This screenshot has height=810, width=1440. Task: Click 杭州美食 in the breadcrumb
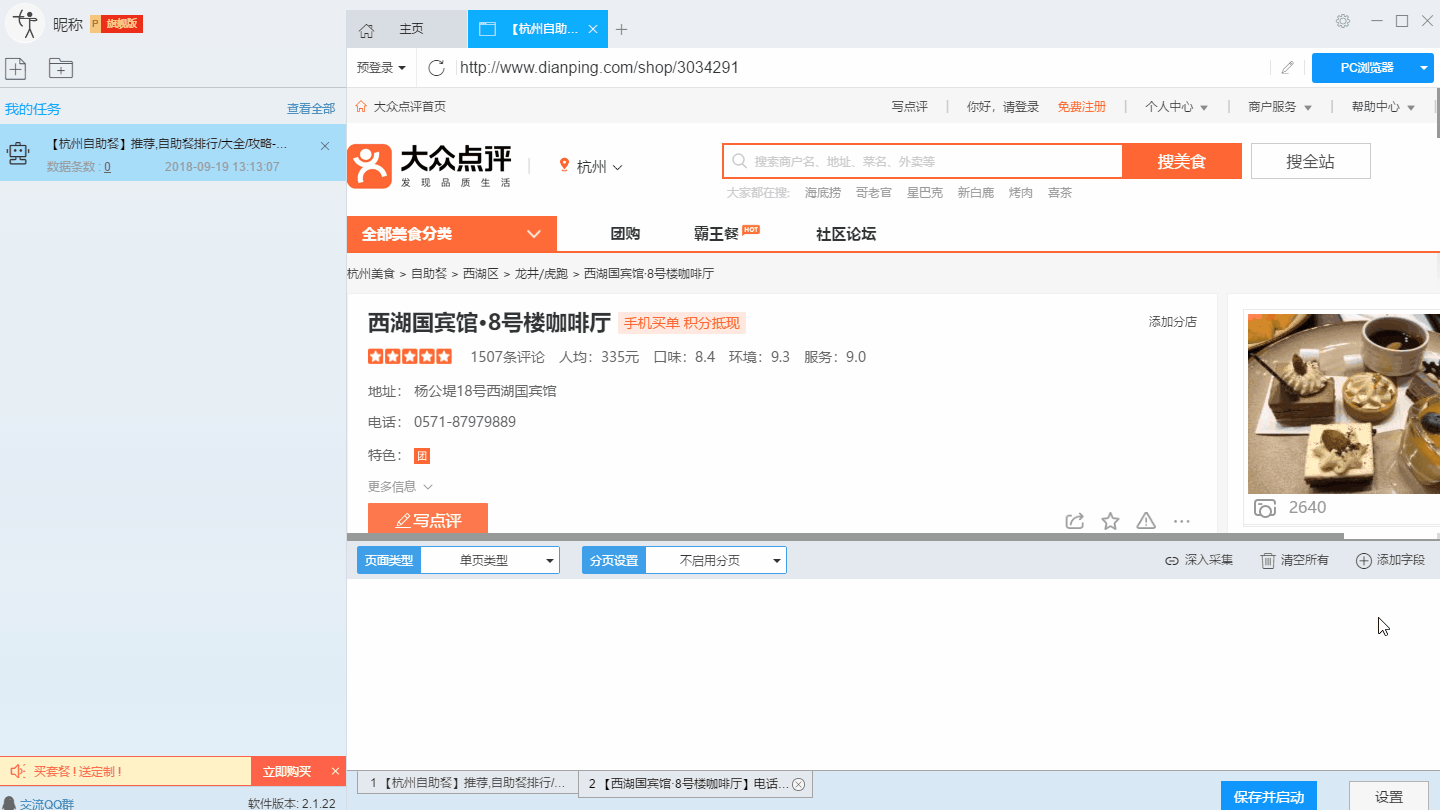(x=371, y=273)
